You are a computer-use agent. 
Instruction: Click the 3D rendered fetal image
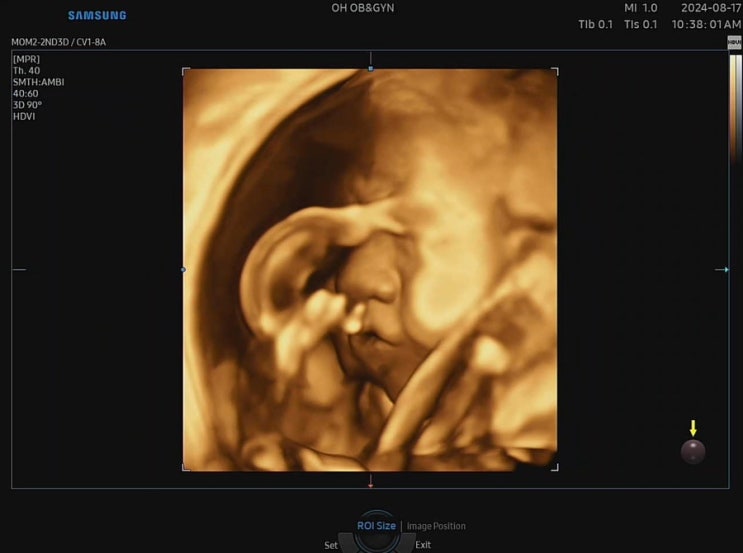(370, 270)
